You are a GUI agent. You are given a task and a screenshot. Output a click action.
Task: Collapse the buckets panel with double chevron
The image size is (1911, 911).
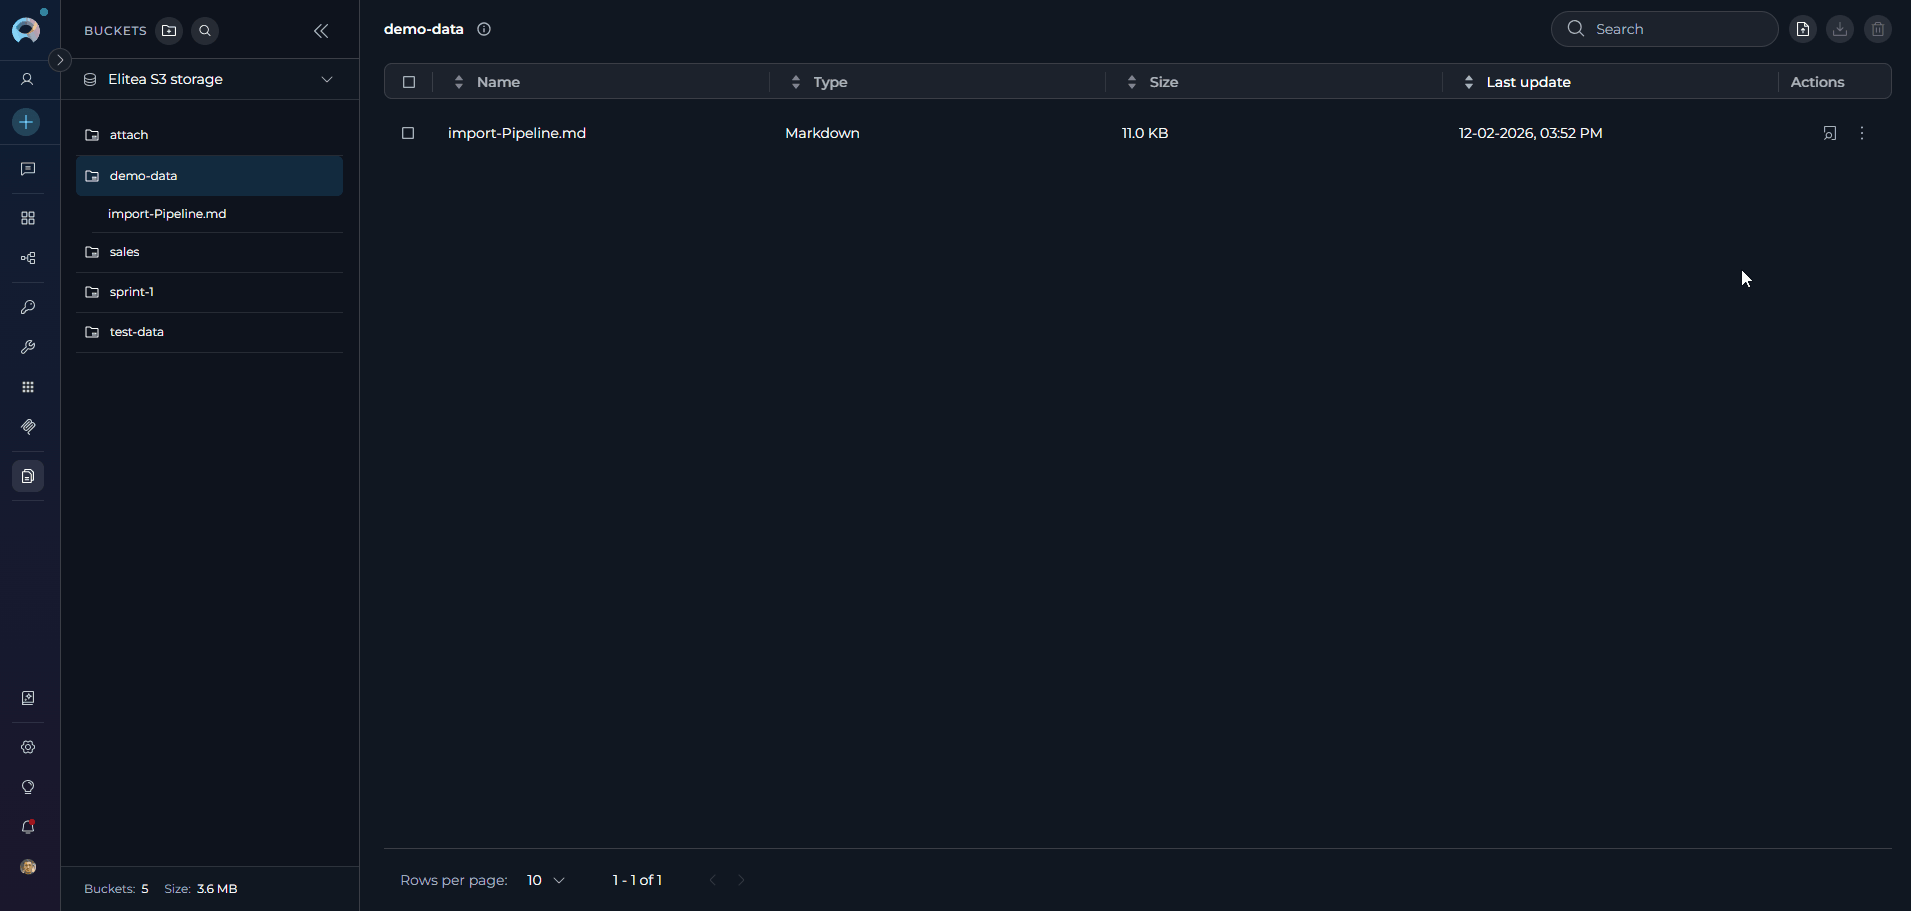321,31
